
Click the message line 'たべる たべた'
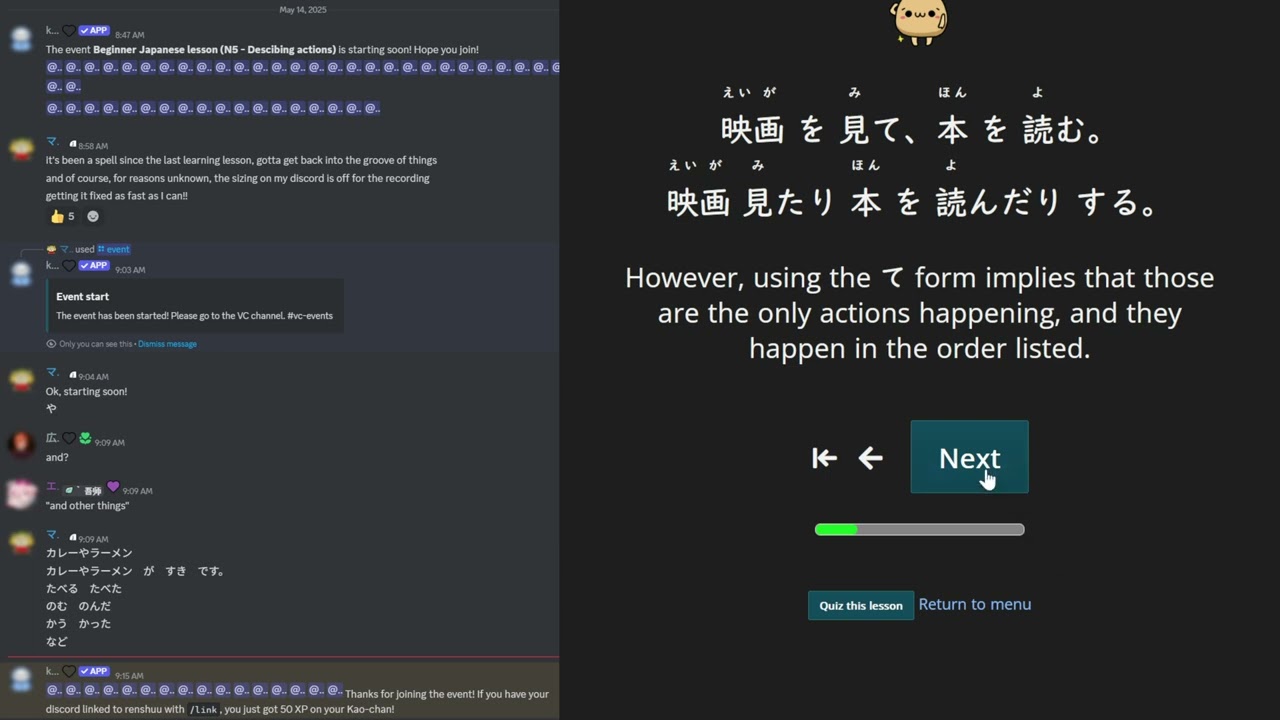[84, 588]
